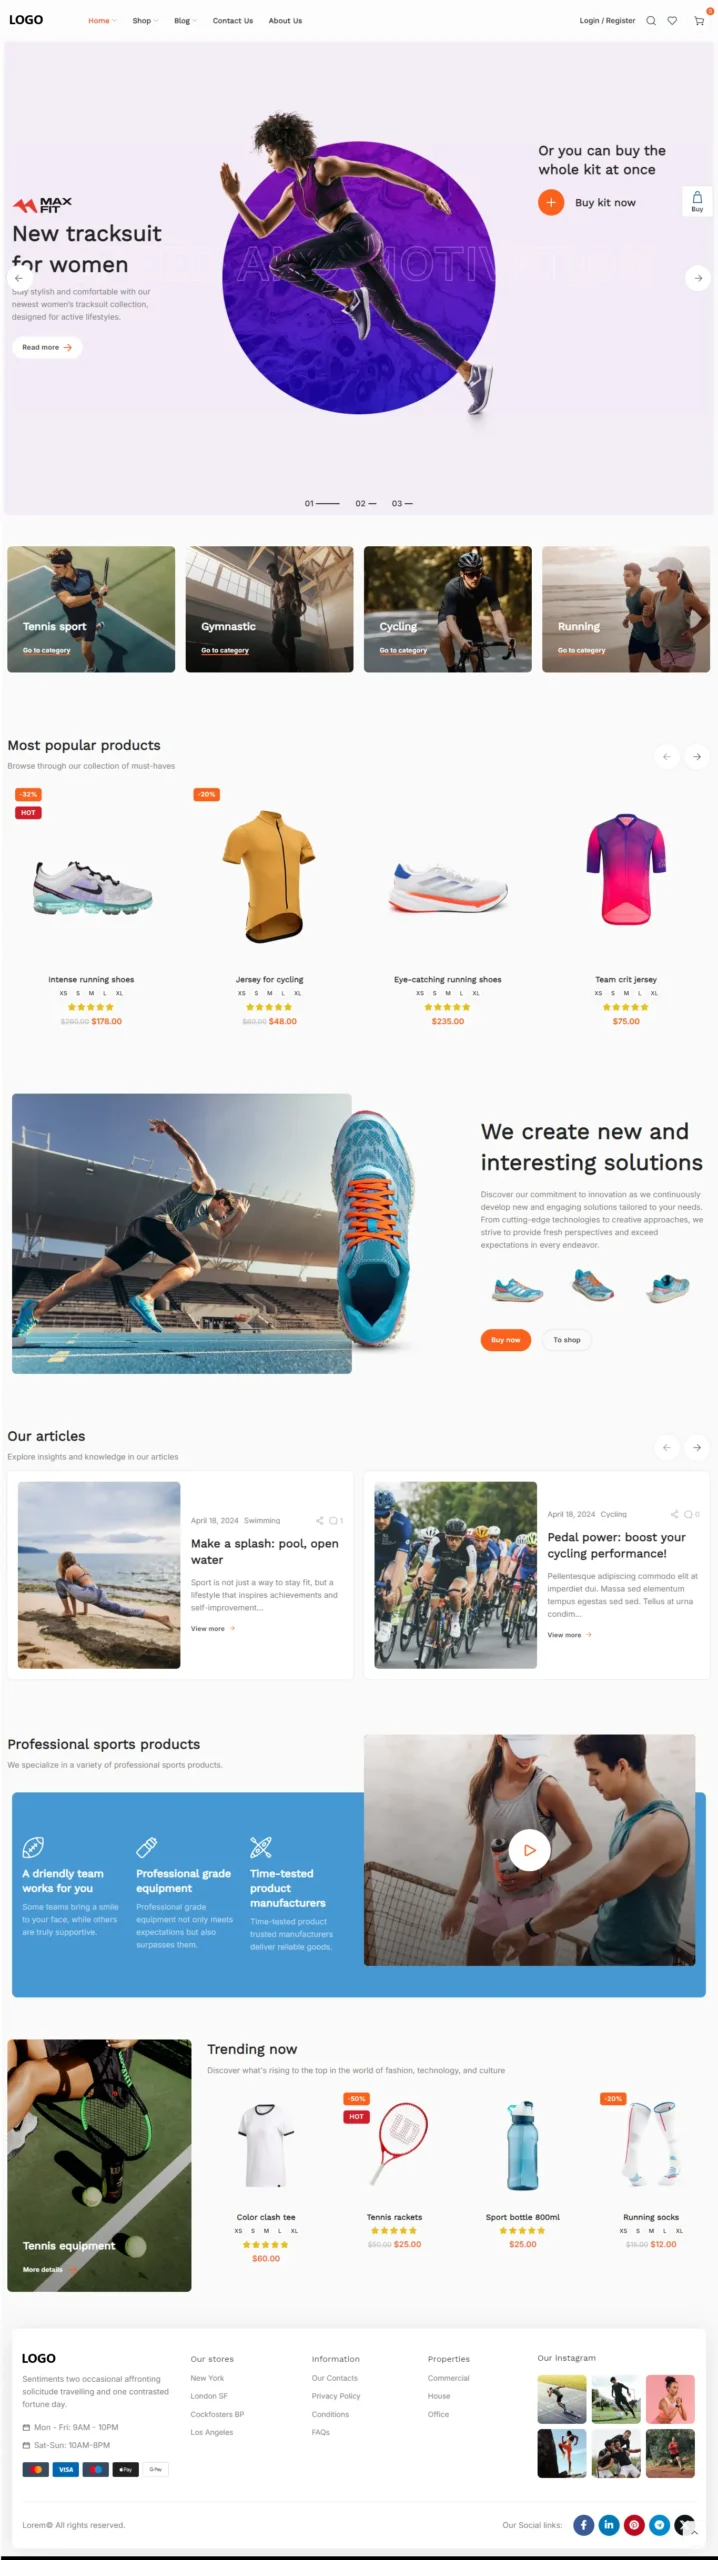
Task: Open the Facebook social link
Action: pos(584,2525)
